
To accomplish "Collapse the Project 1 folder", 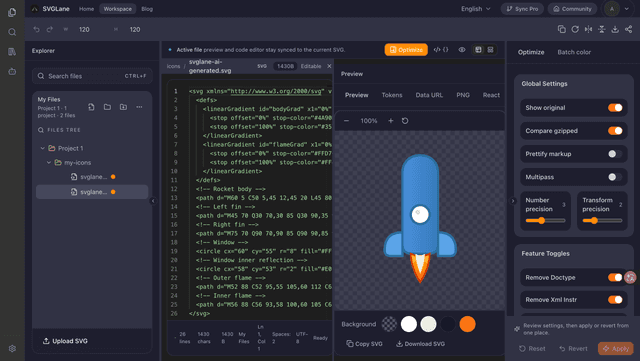I will pos(42,148).
